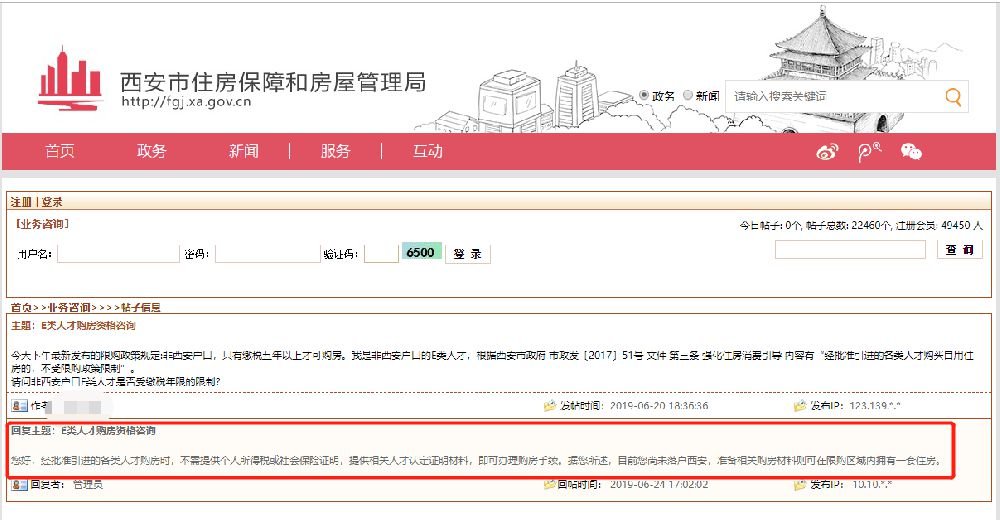Open the 首页 navigation menu item
1000x520 pixels.
pos(60,151)
